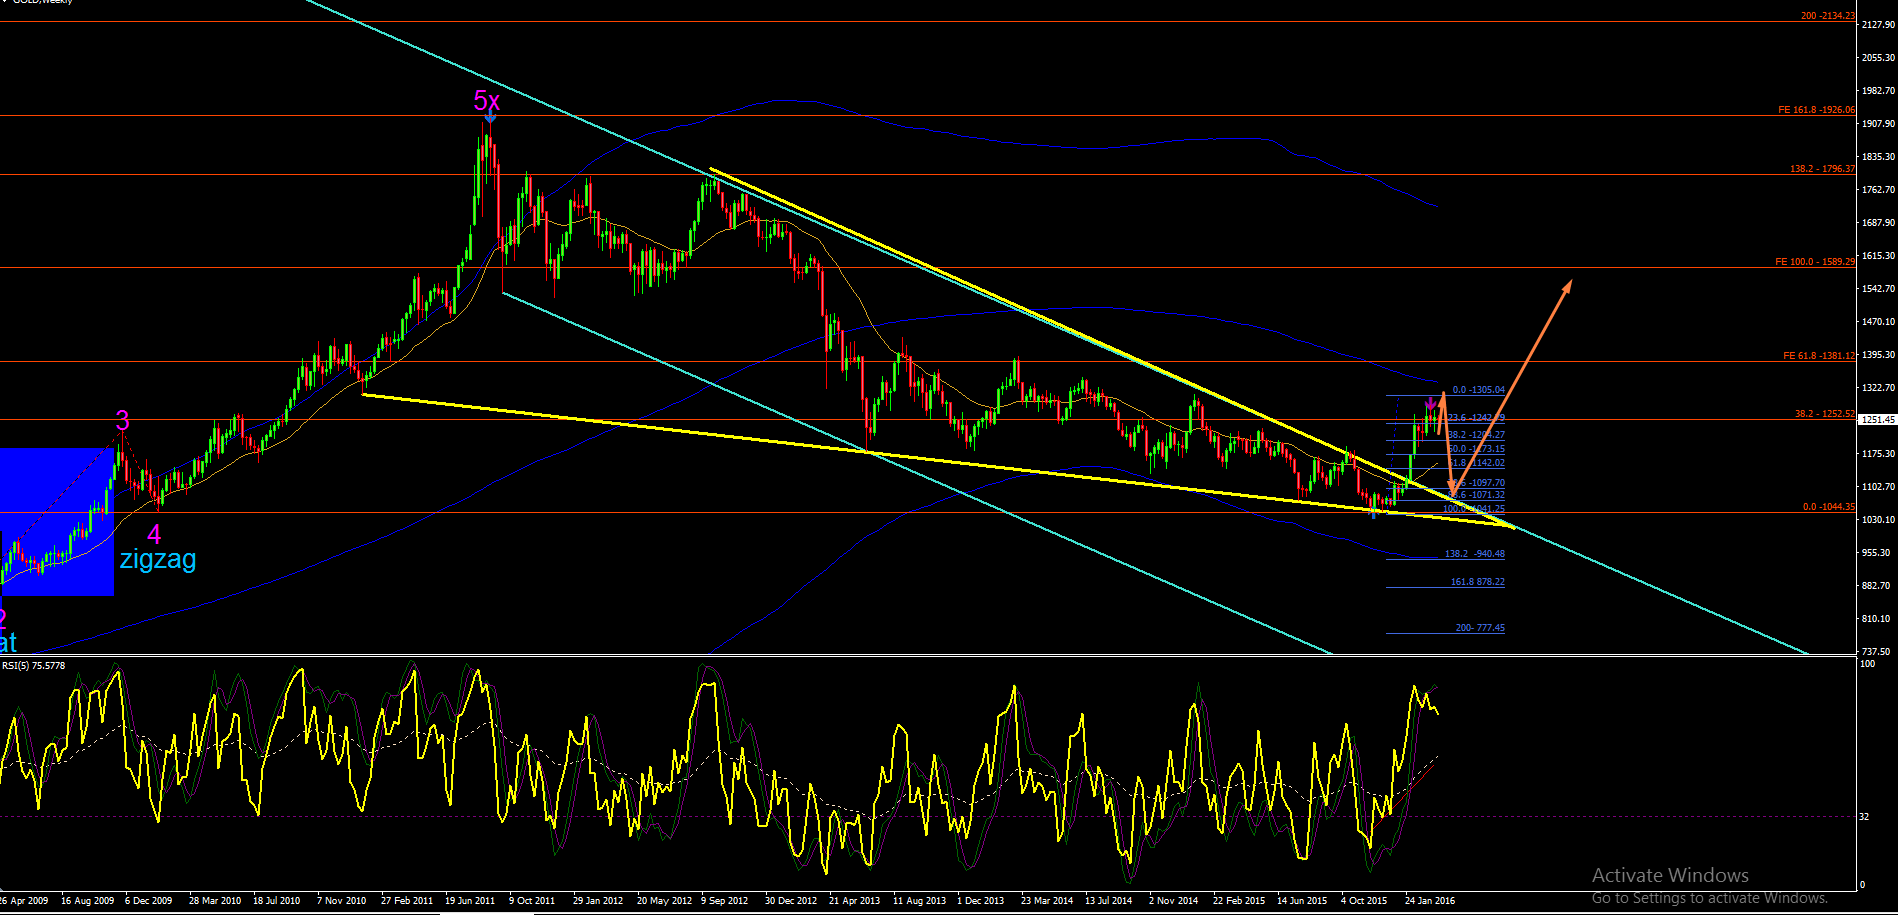Click the "7 Nov 2010" date label
The width and height of the screenshot is (1898, 915).
pos(341,901)
